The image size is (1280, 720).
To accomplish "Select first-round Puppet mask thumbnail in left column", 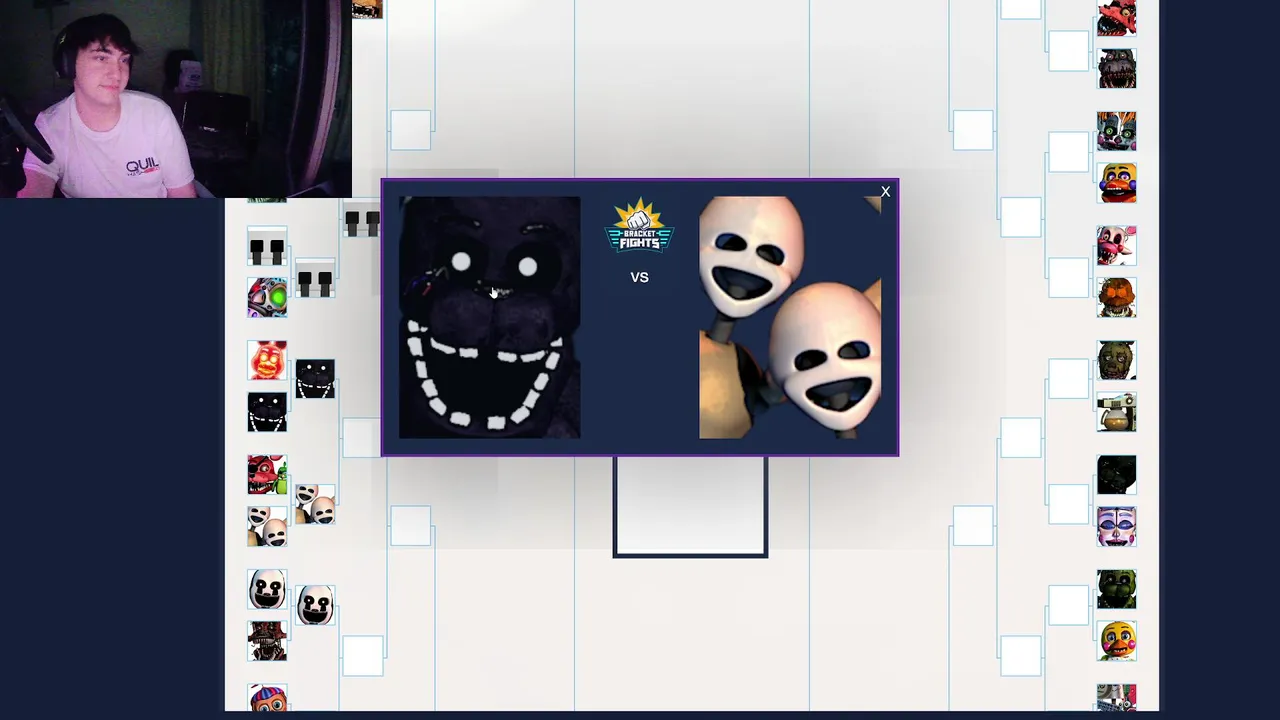I will (x=267, y=589).
